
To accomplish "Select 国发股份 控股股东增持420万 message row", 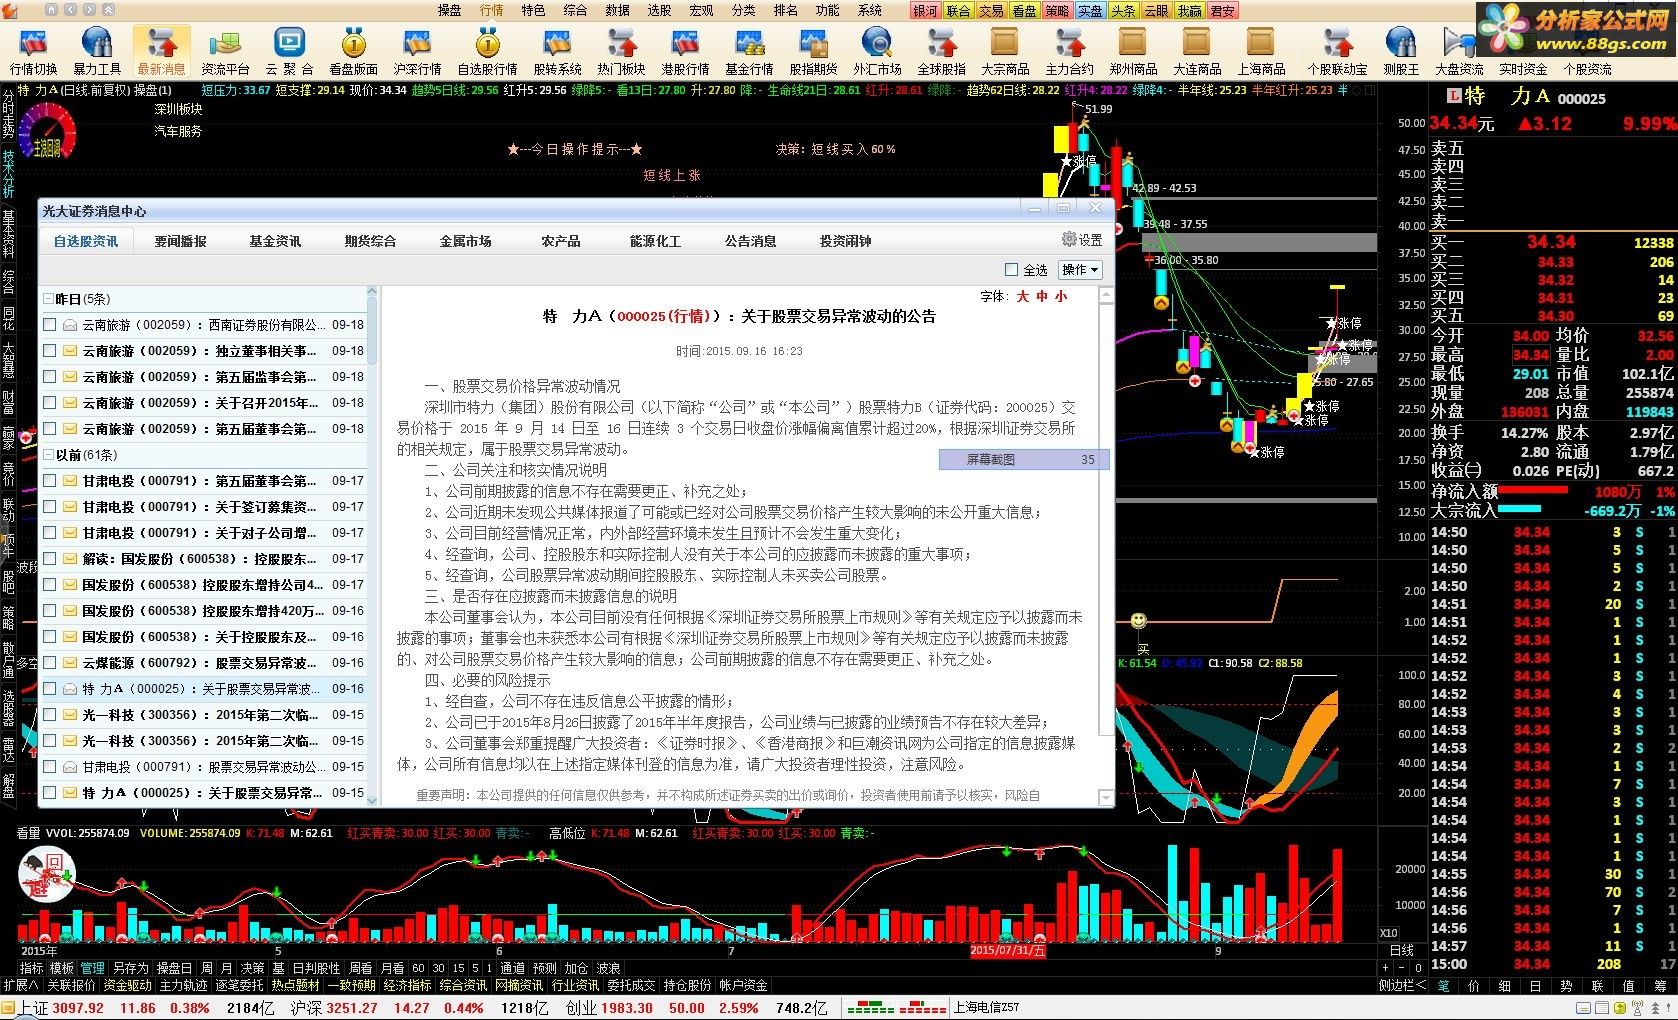I will (x=204, y=611).
